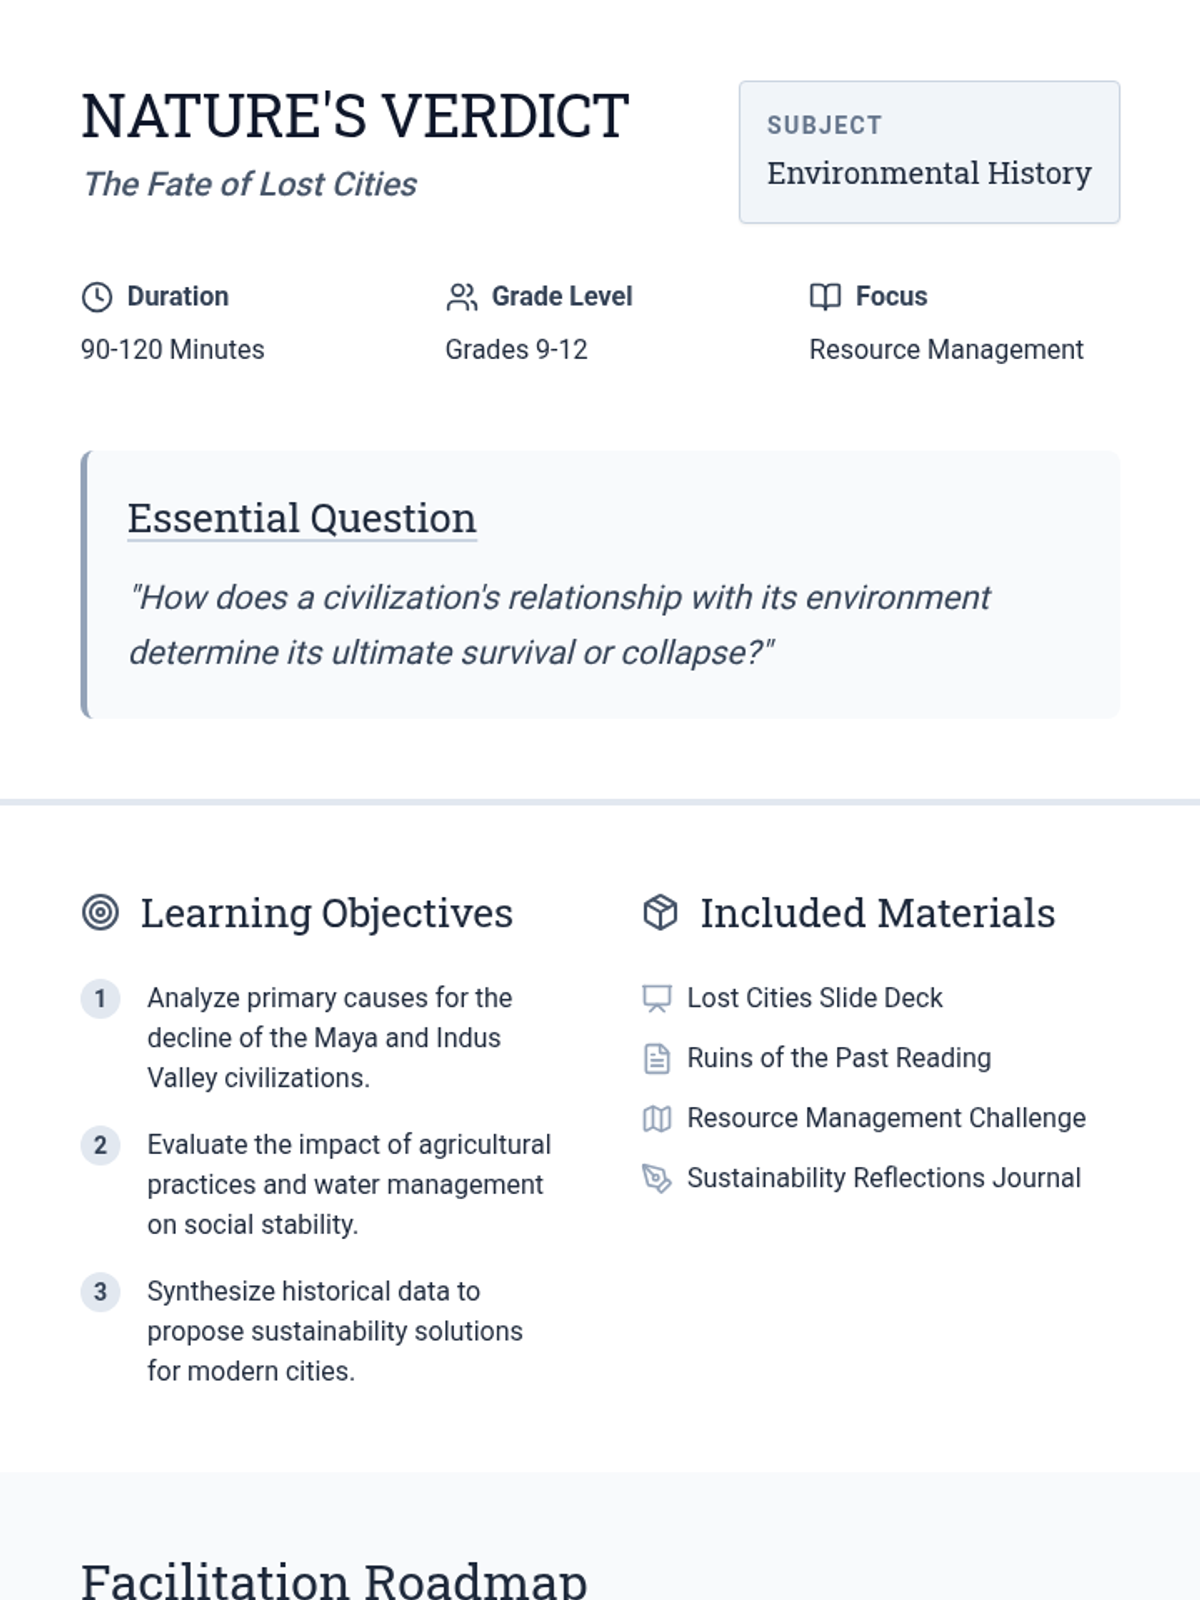This screenshot has width=1200, height=1600.
Task: Click the clock icon beside Duration
Action: point(97,297)
